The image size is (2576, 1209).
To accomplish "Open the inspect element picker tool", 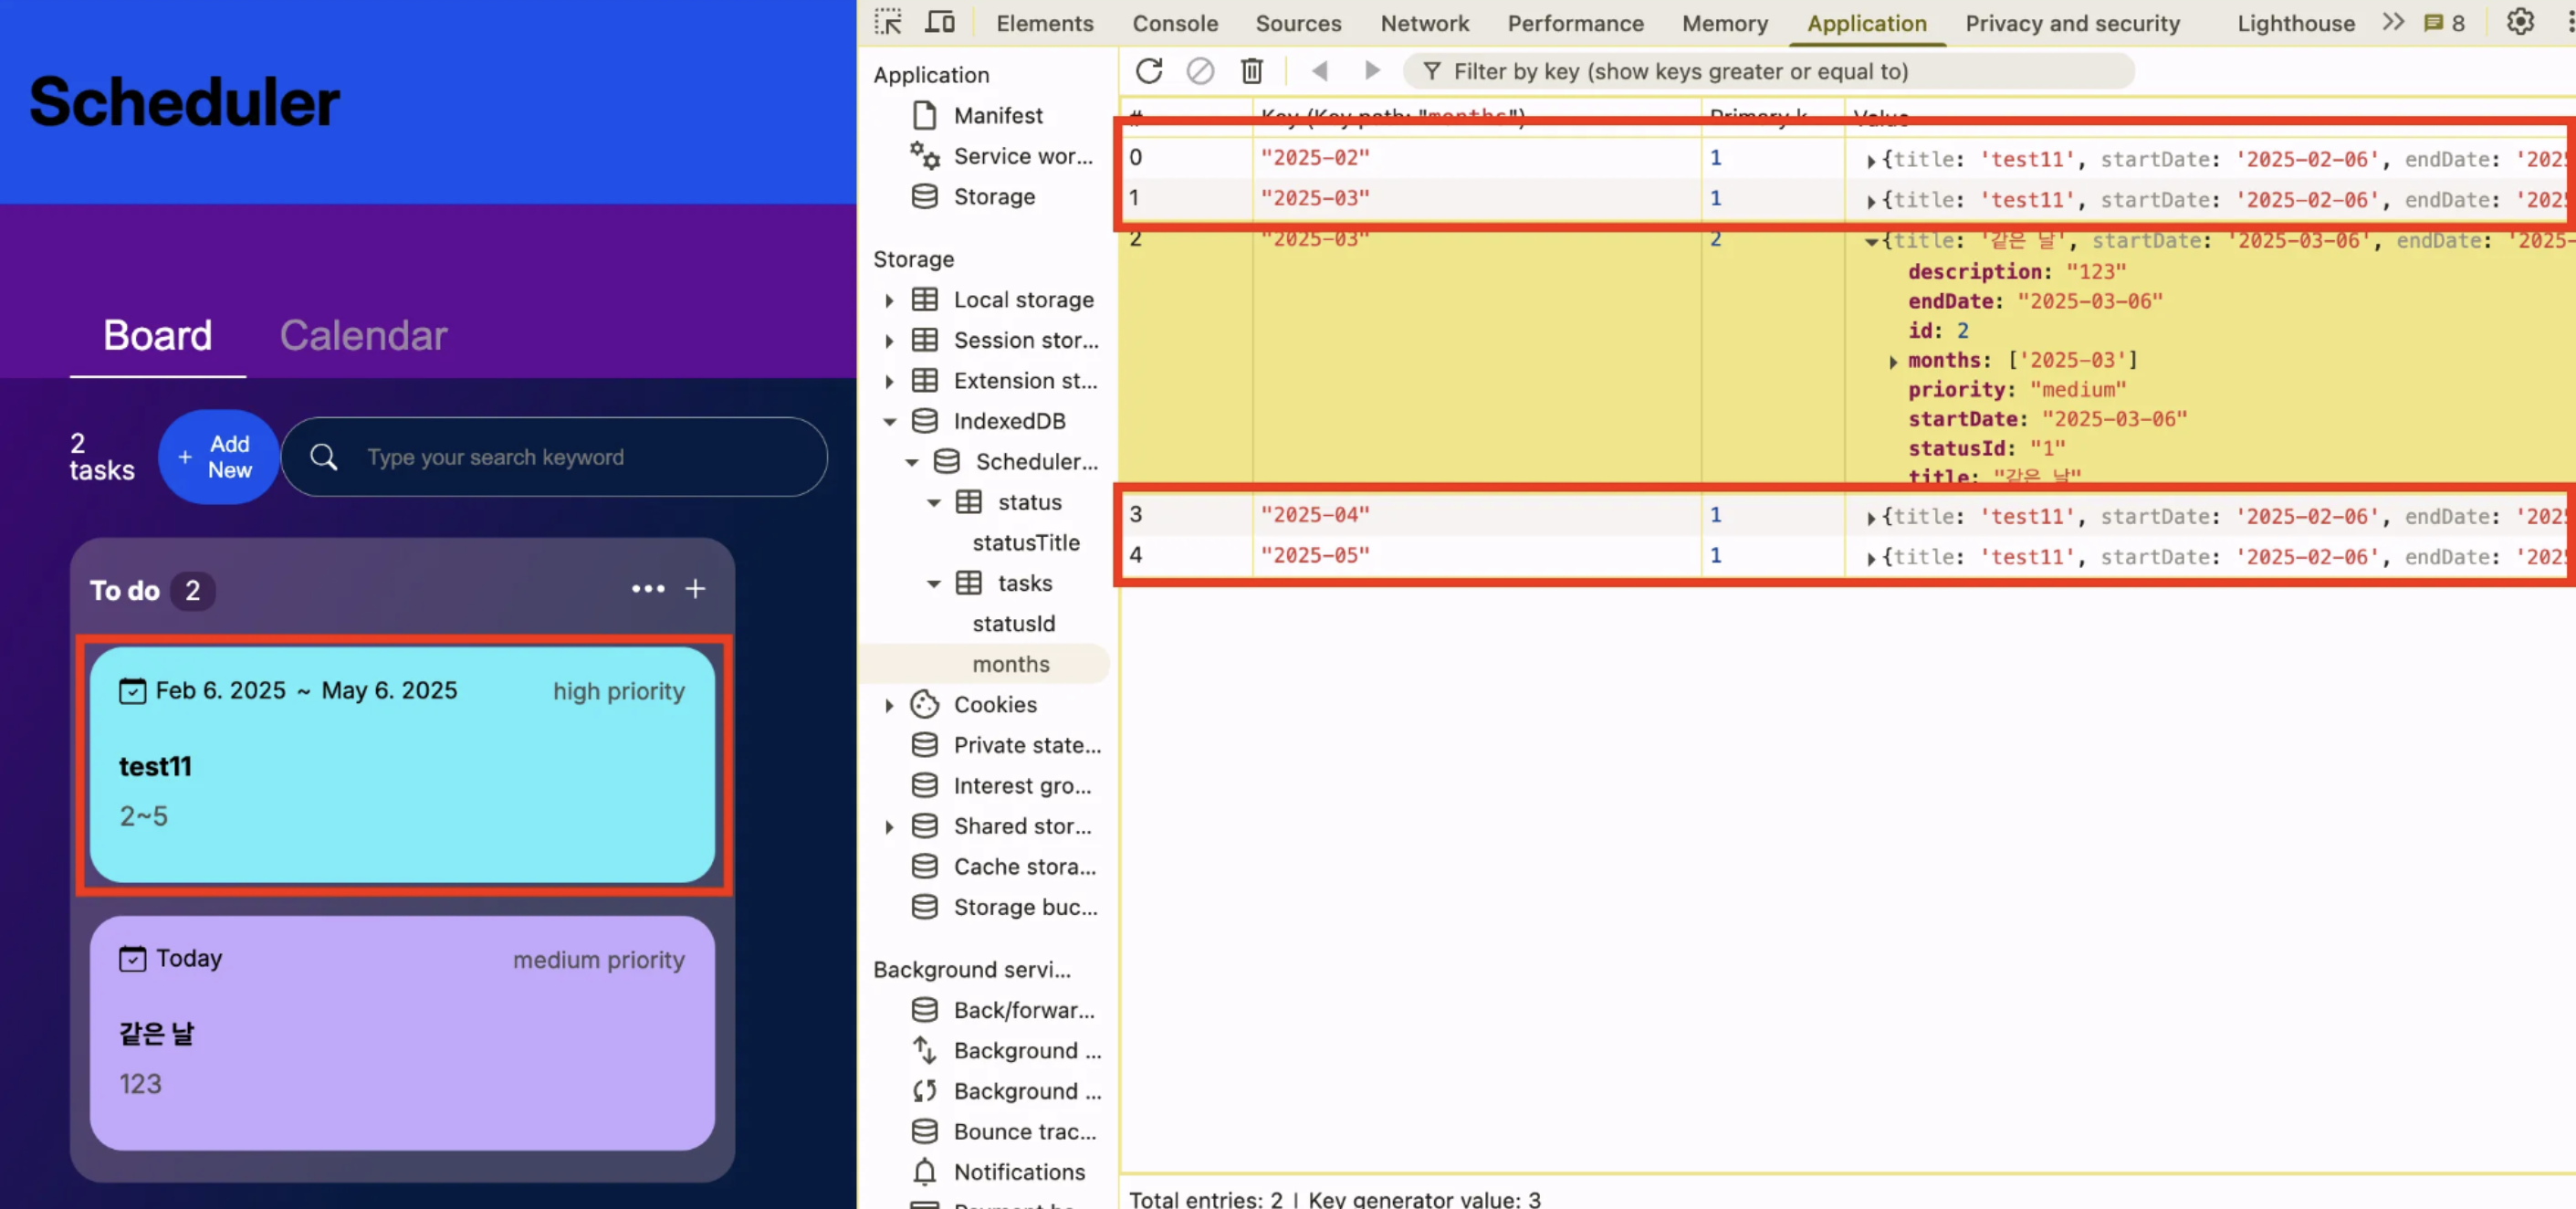I will [887, 22].
